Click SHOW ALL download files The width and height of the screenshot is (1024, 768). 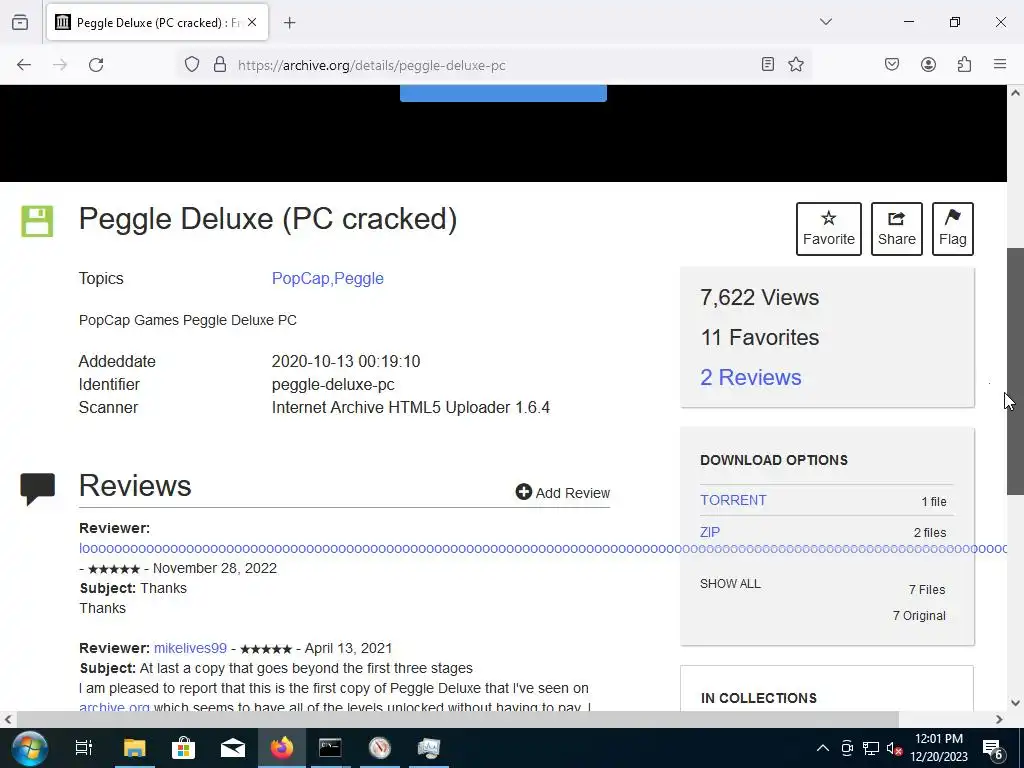[x=730, y=584]
